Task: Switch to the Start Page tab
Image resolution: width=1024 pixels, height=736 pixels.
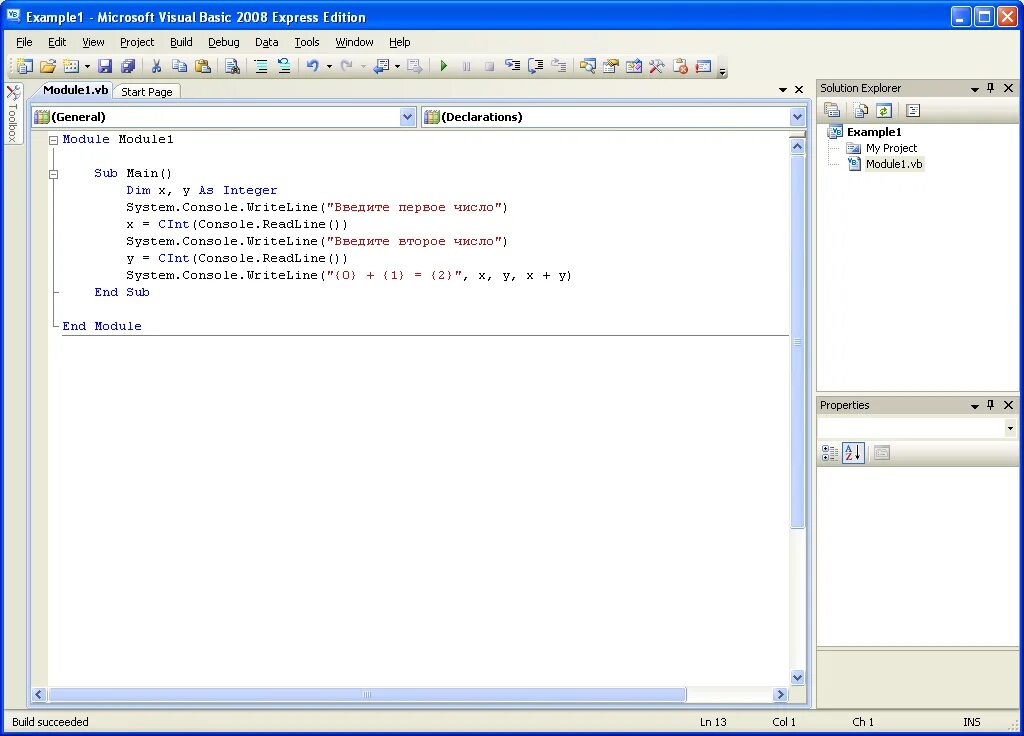Action: (x=147, y=92)
